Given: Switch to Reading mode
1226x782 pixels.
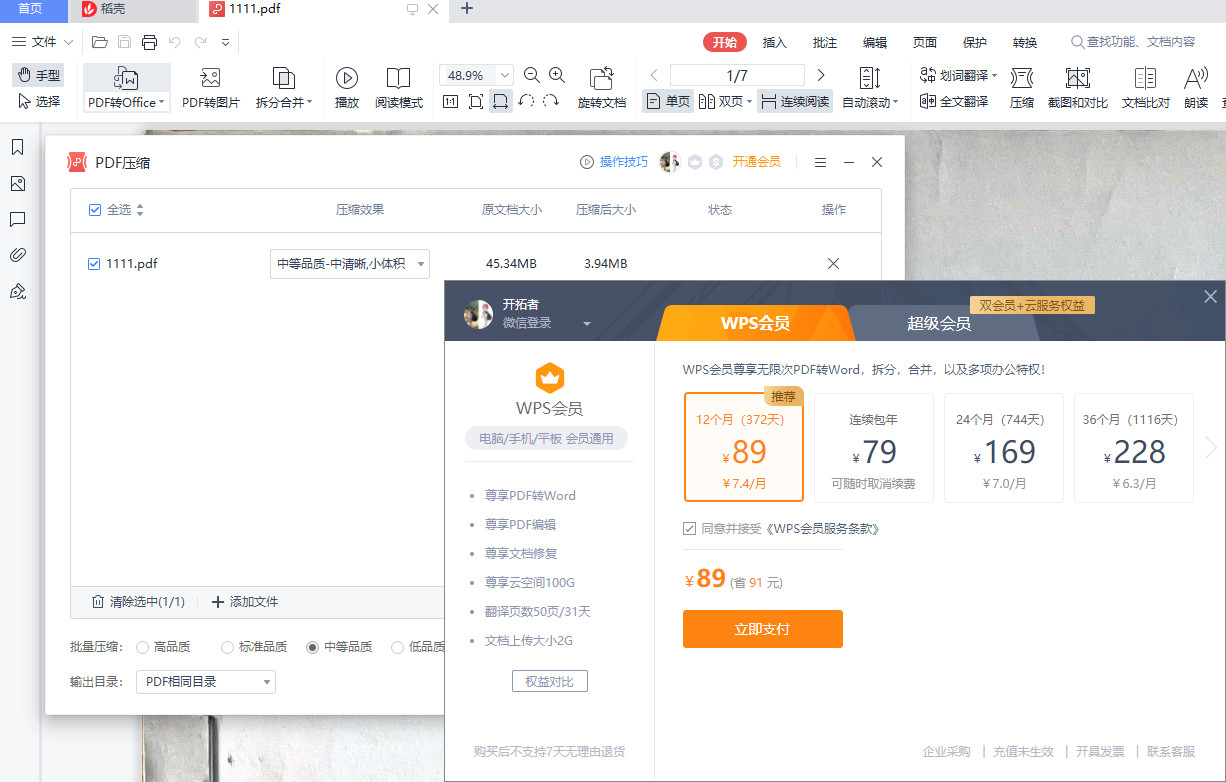Looking at the screenshot, I should [399, 88].
